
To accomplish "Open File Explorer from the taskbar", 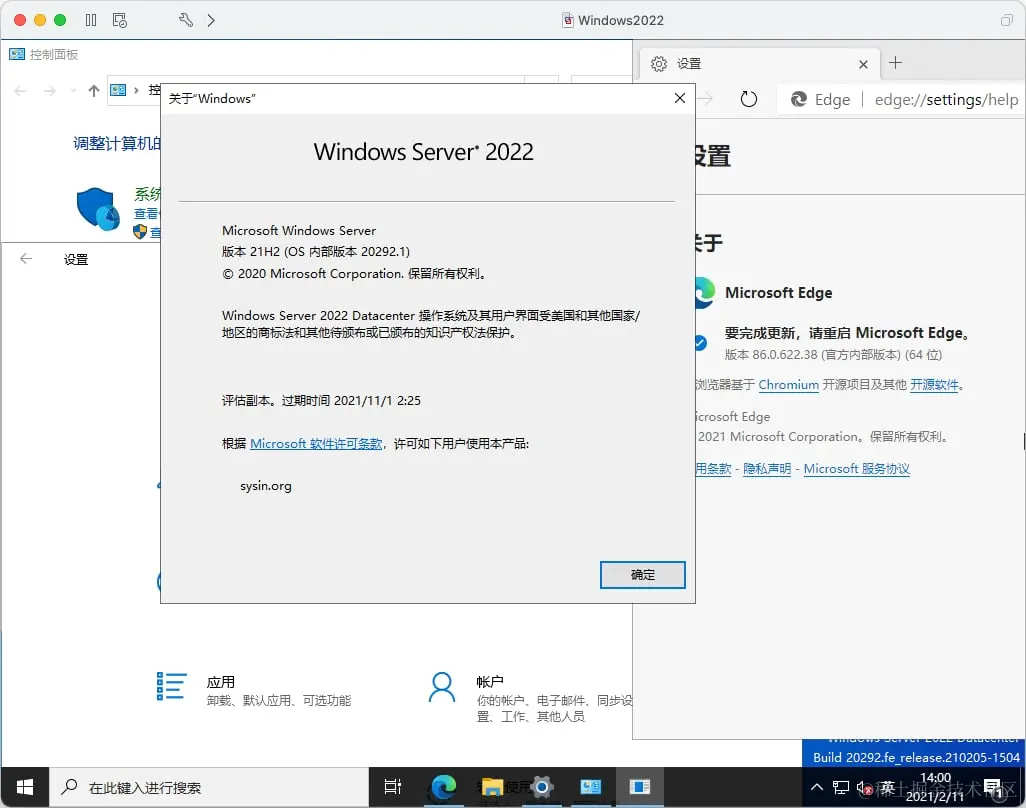I will (492, 787).
